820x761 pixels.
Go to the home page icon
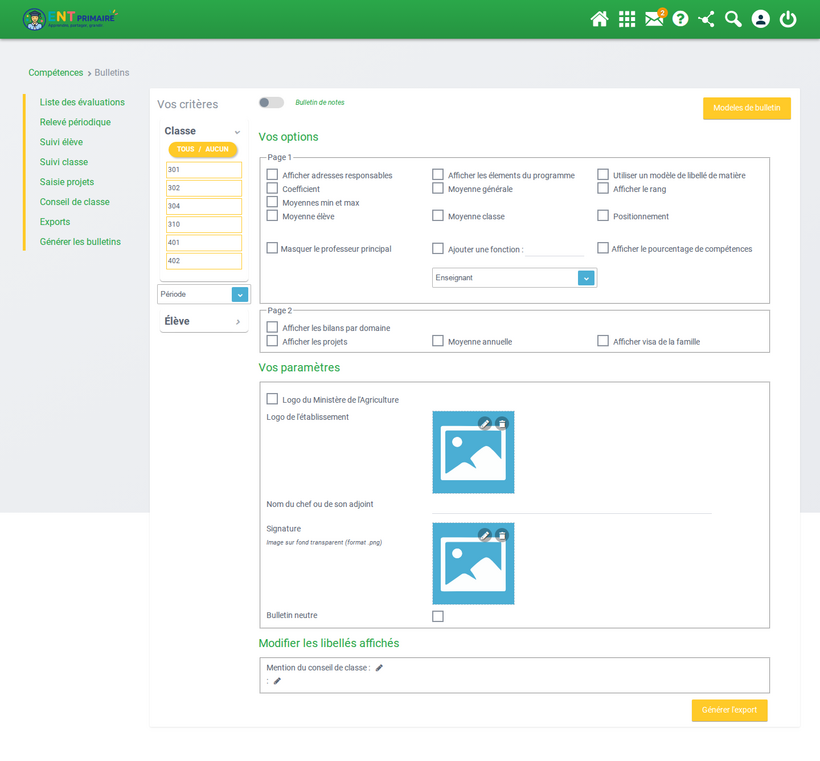tap(599, 19)
